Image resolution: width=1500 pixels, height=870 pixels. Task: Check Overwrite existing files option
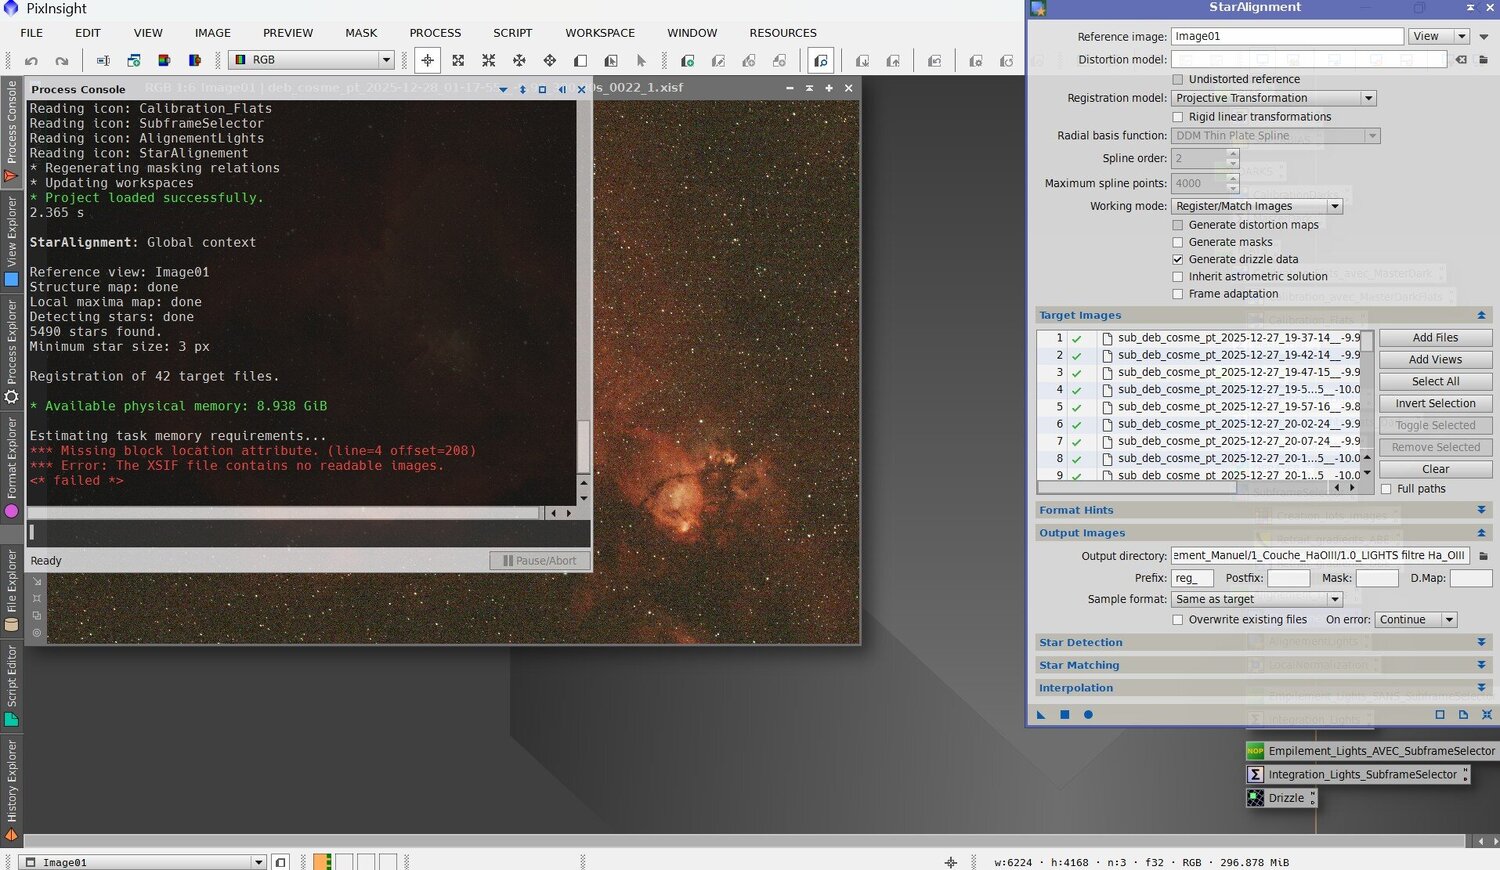[x=1178, y=620]
